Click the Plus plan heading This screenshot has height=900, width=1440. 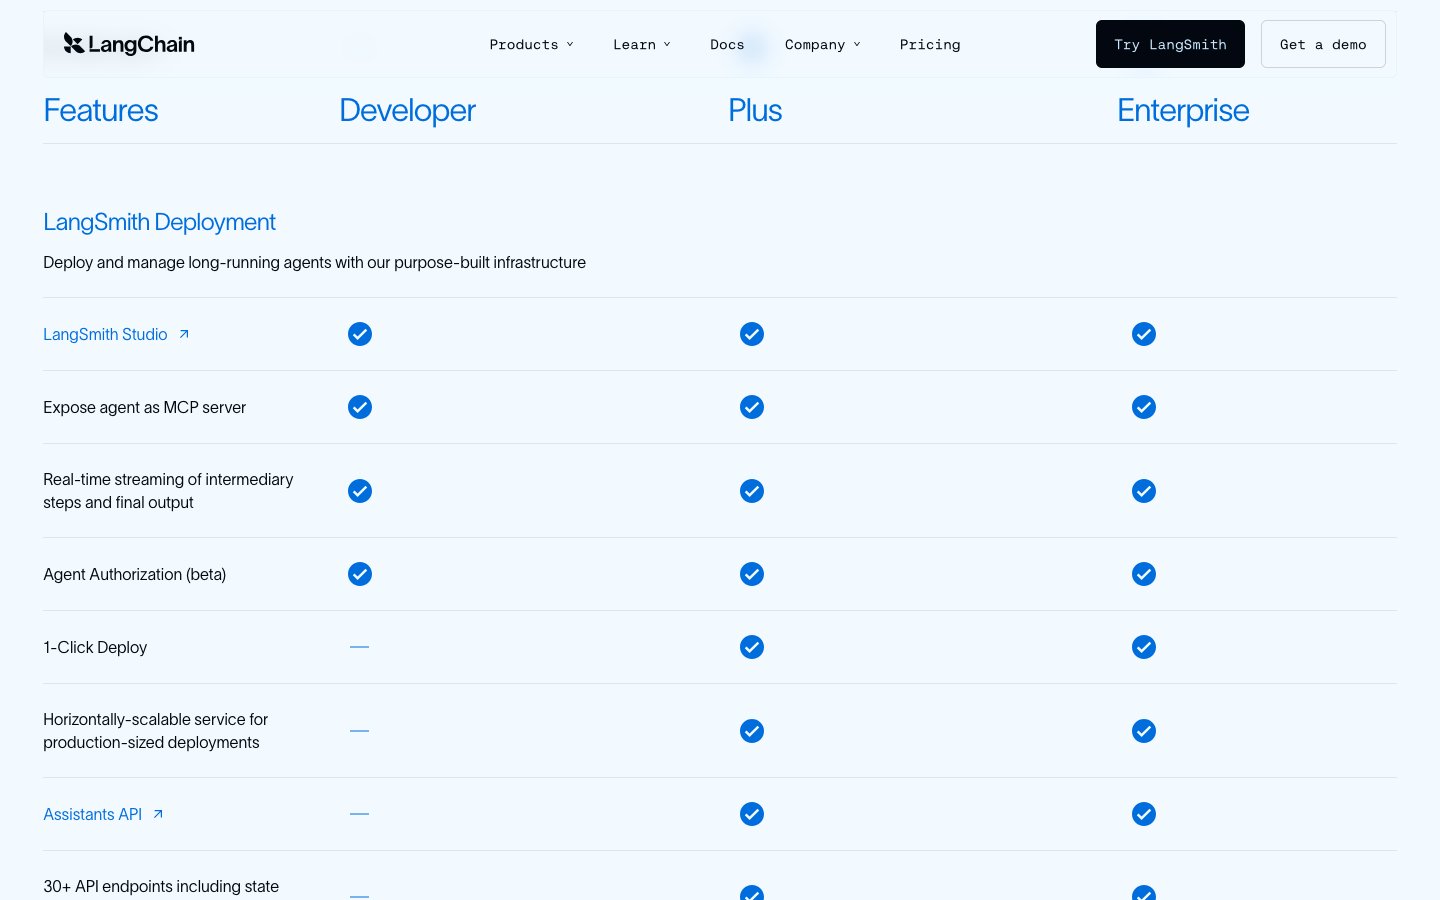click(755, 110)
